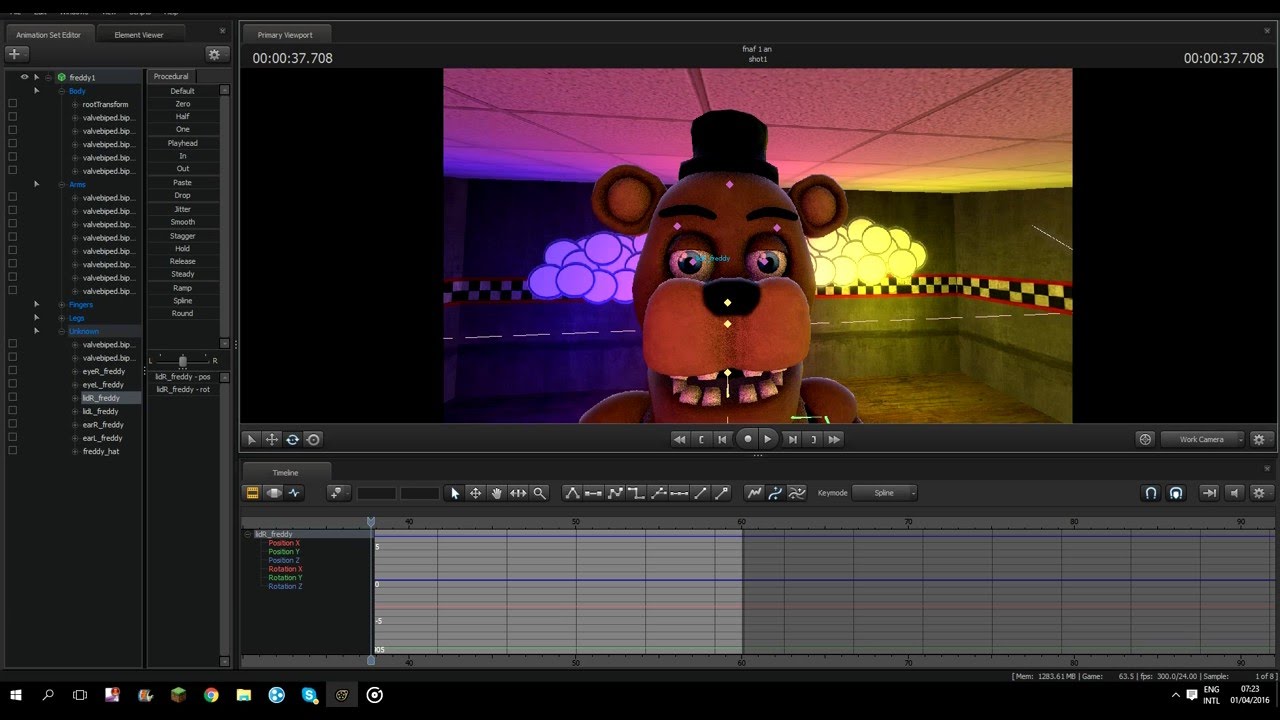Collapse lidR_freddy channels in the graph editor
Screen dimensions: 1280x720
coord(248,534)
